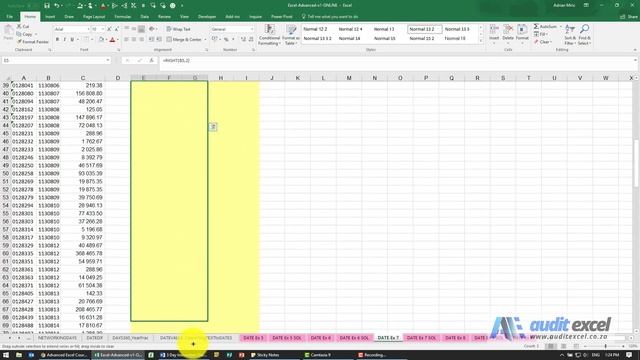
Task: Switch to the Developer tab
Action: [x=207, y=17]
